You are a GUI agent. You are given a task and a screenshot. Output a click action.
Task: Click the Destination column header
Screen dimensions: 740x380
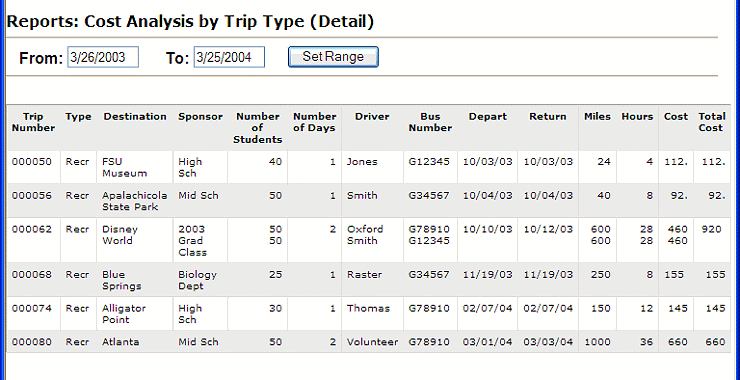(x=135, y=116)
